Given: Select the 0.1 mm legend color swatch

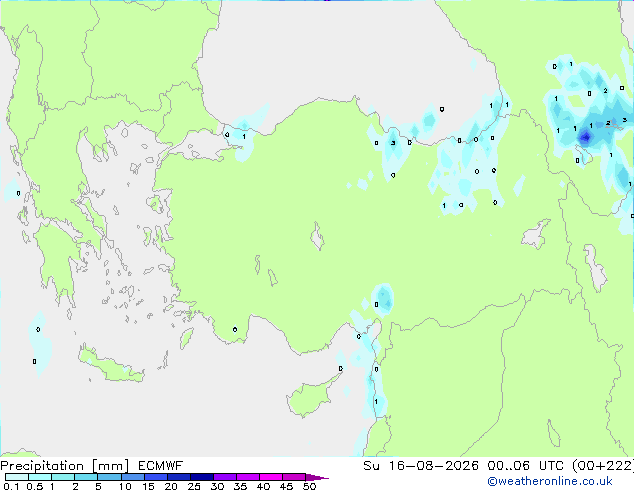Looking at the screenshot, I should pos(17,477).
